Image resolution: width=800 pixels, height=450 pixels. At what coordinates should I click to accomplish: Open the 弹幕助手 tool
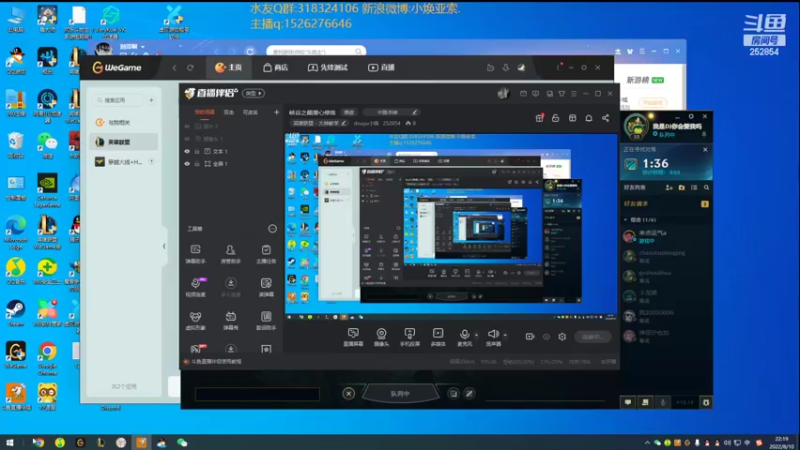(195, 254)
